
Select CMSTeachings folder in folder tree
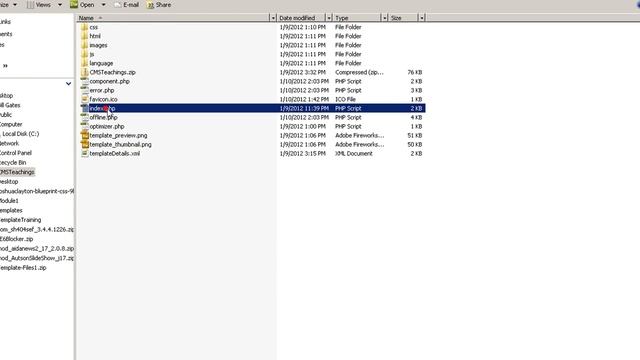pos(17,172)
